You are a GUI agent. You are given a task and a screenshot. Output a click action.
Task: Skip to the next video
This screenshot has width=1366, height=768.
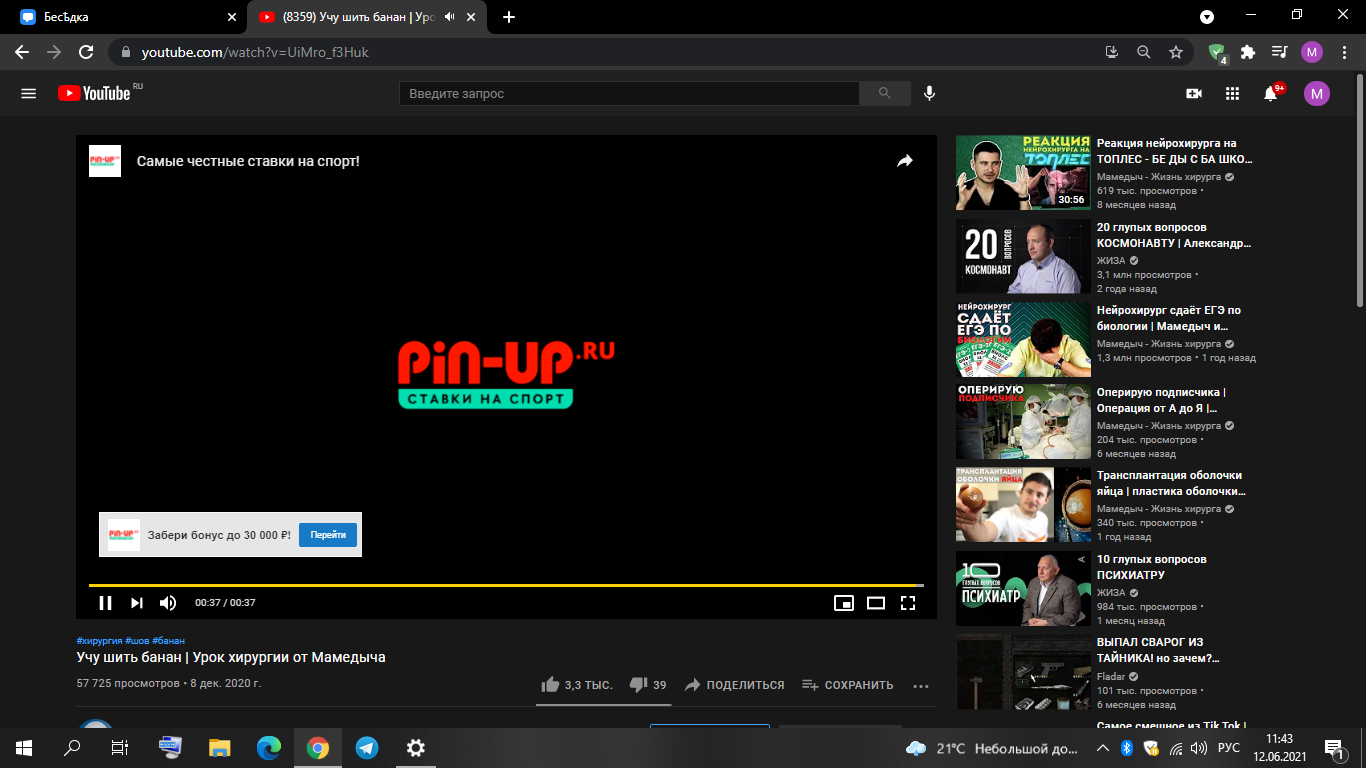pos(137,602)
